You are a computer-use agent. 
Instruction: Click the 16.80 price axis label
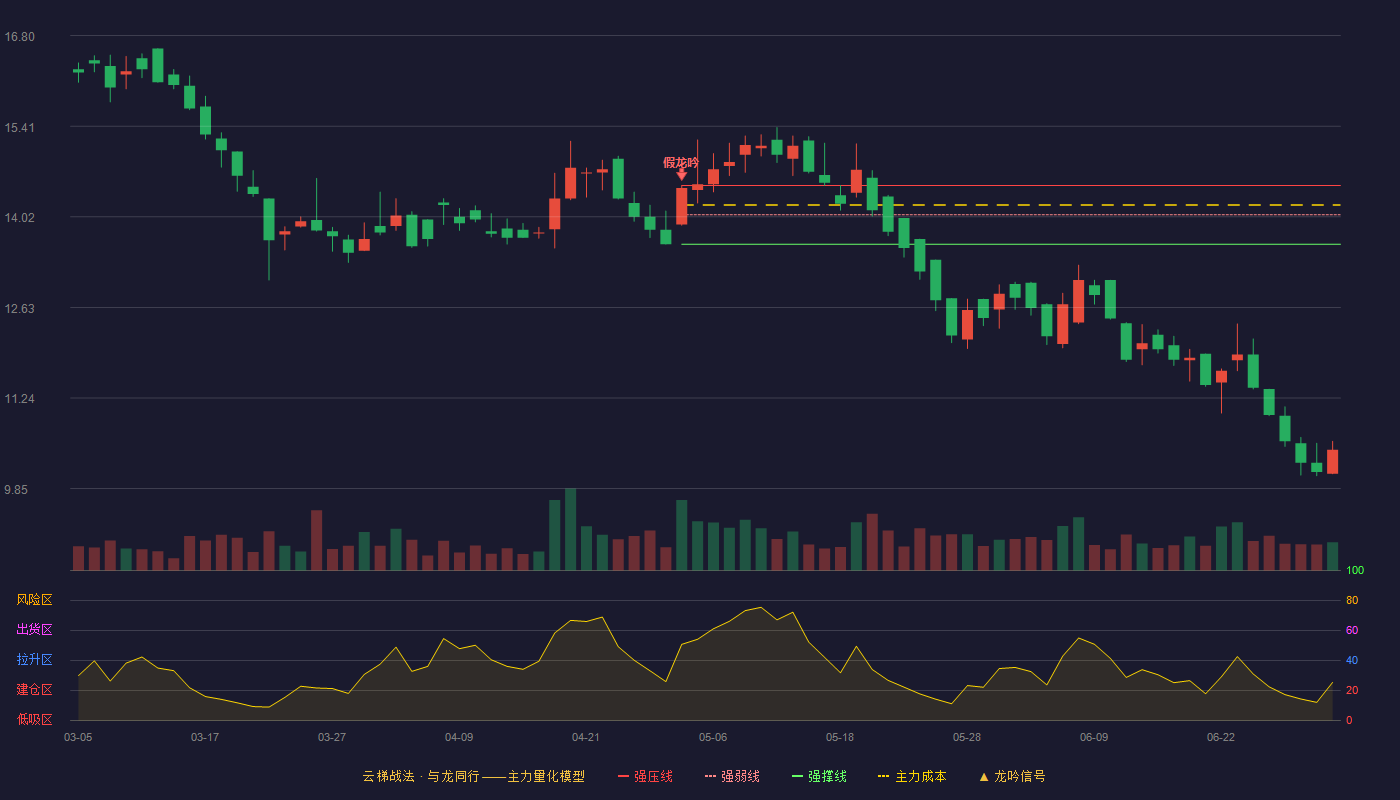tap(19, 37)
